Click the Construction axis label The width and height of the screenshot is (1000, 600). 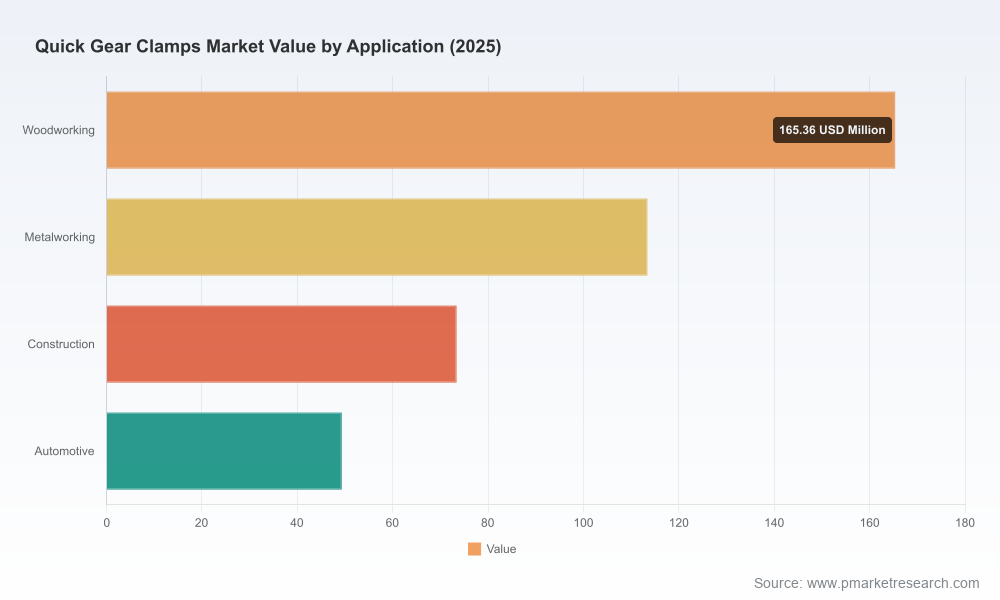point(61,344)
